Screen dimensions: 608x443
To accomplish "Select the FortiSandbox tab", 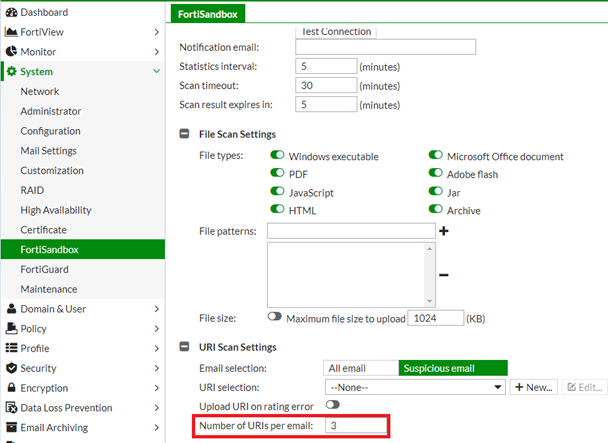I will click(x=206, y=13).
